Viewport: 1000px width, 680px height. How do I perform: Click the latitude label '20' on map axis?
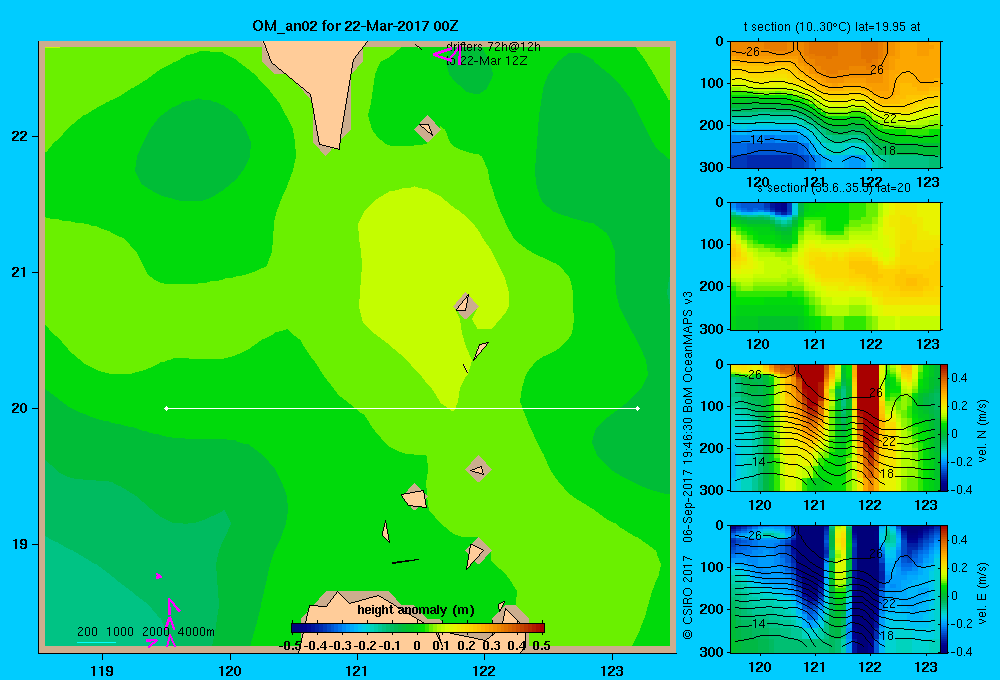19,408
